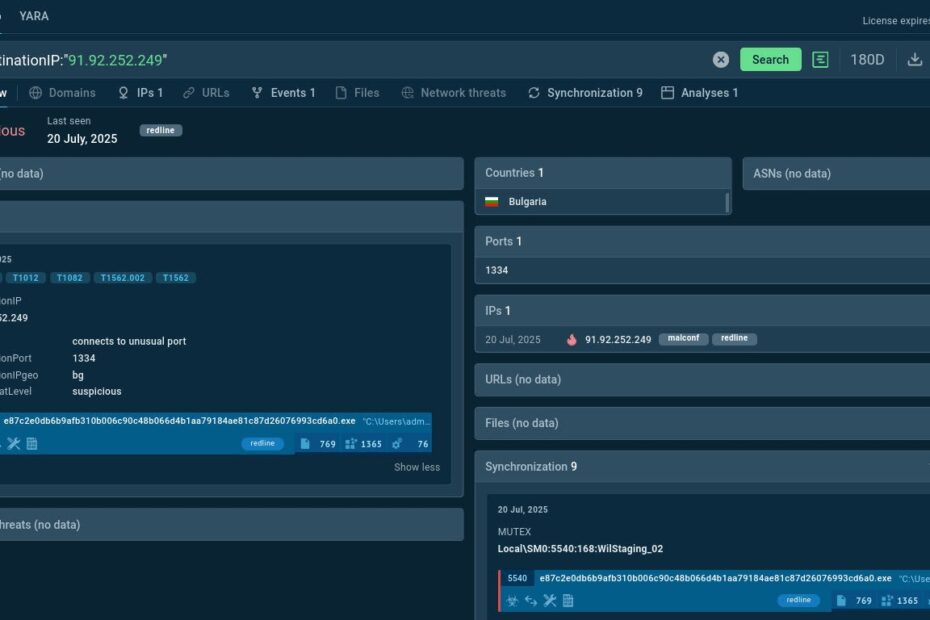The width and height of the screenshot is (930, 620).
Task: Open the query formatting icon beside Search
Action: pos(820,60)
